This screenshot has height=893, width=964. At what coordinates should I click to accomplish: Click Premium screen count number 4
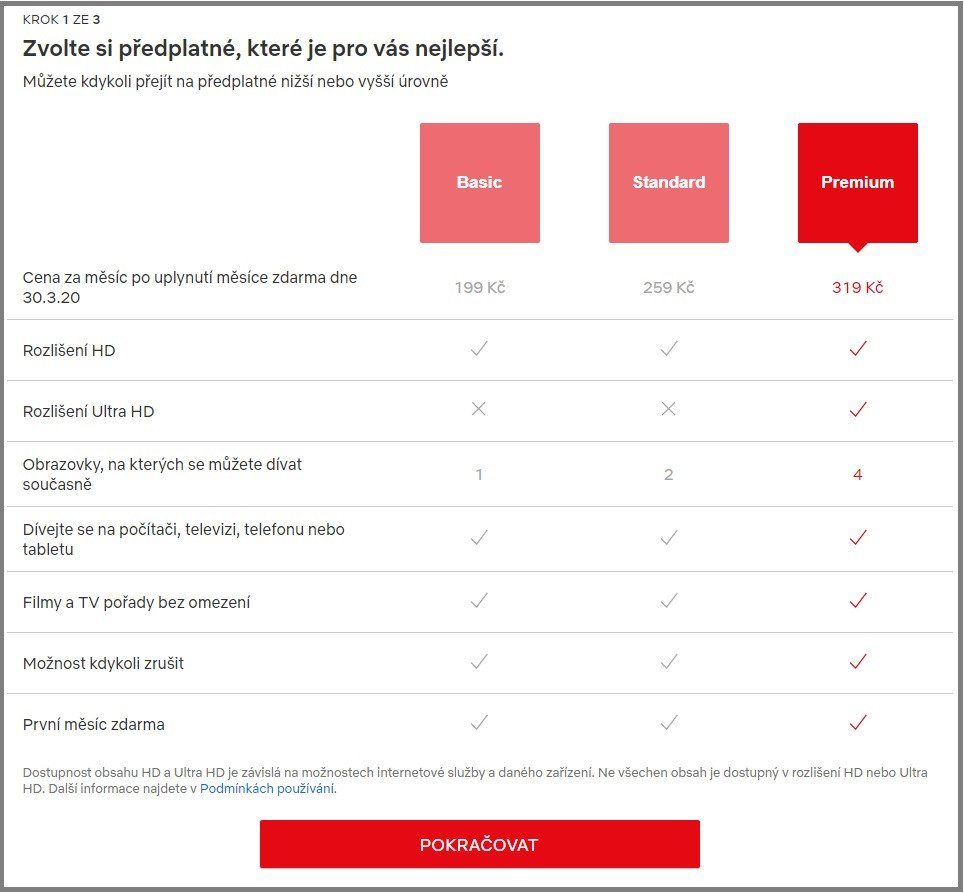tap(857, 474)
